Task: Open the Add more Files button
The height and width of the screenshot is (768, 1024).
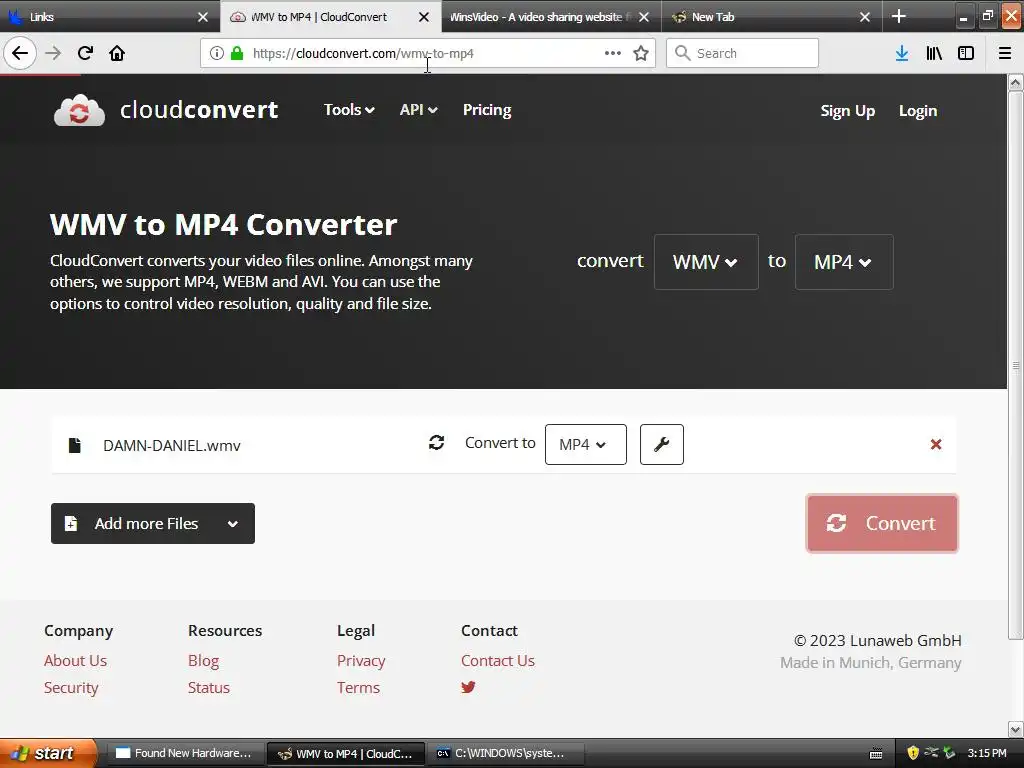Action: click(153, 523)
